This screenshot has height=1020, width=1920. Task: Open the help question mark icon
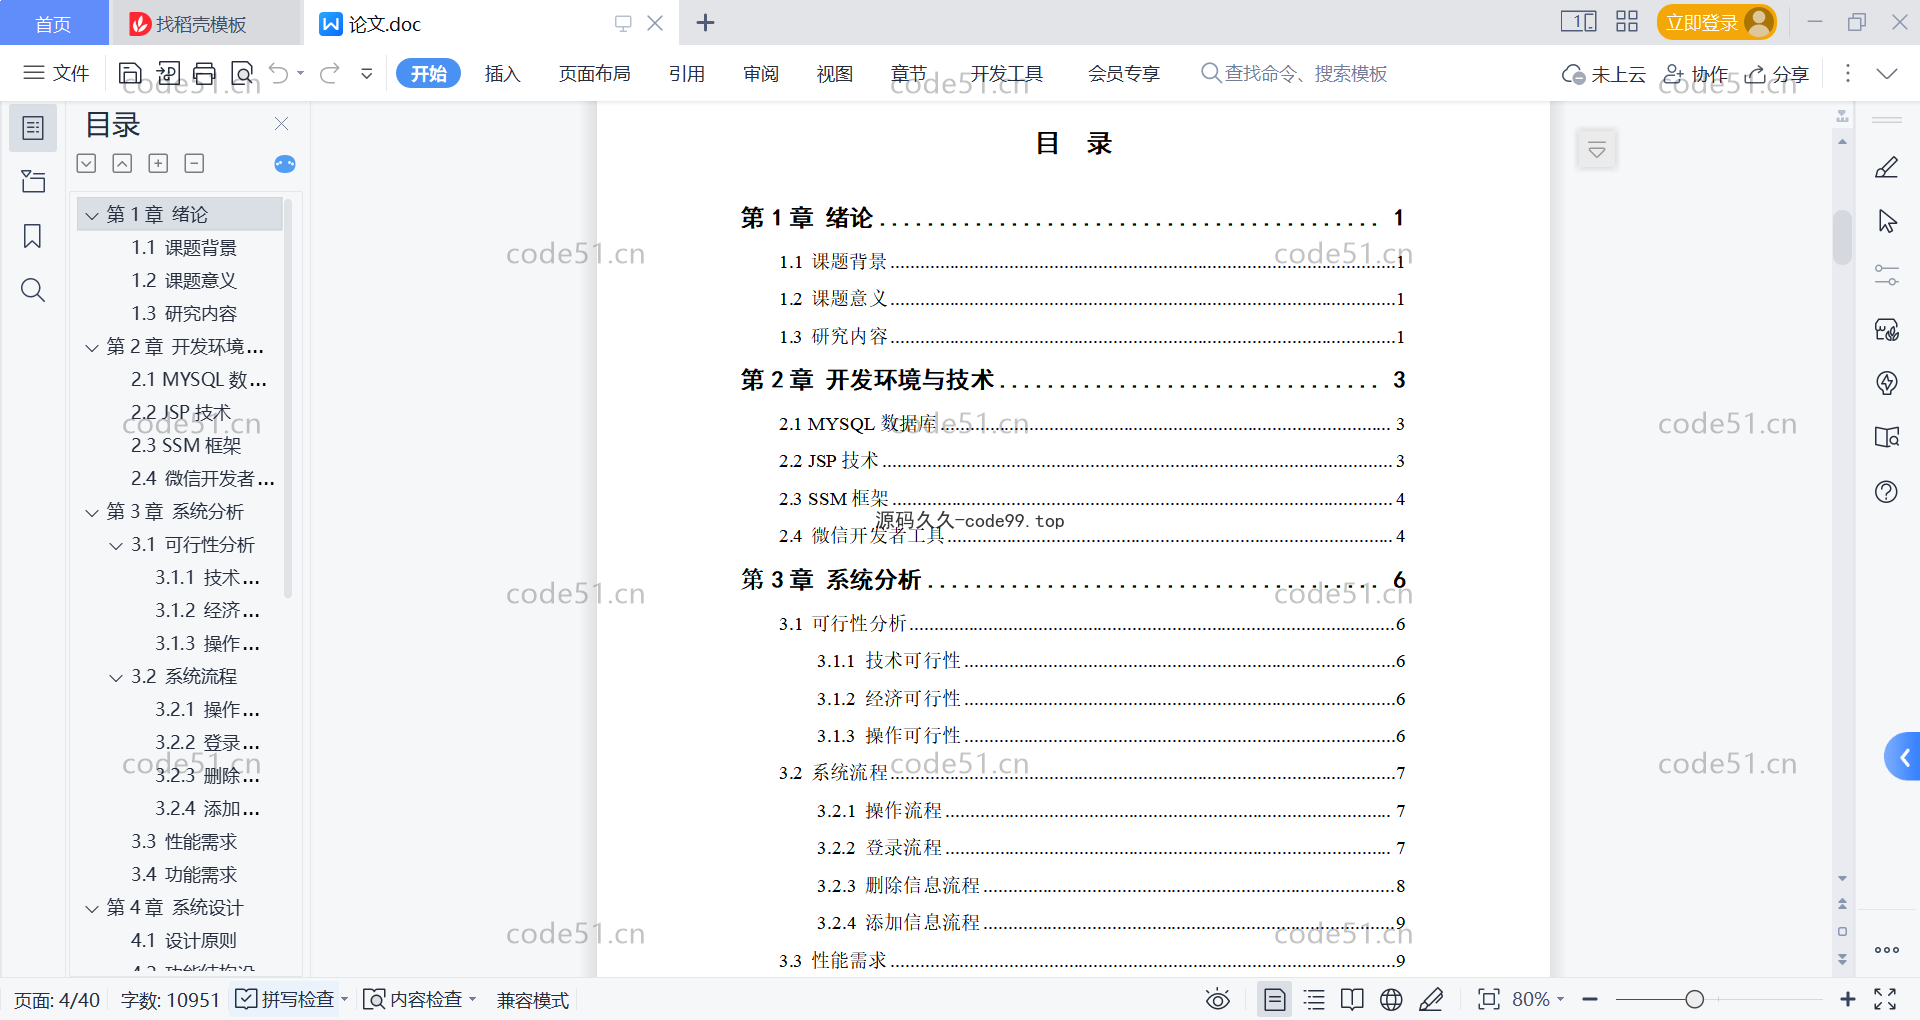1887,491
